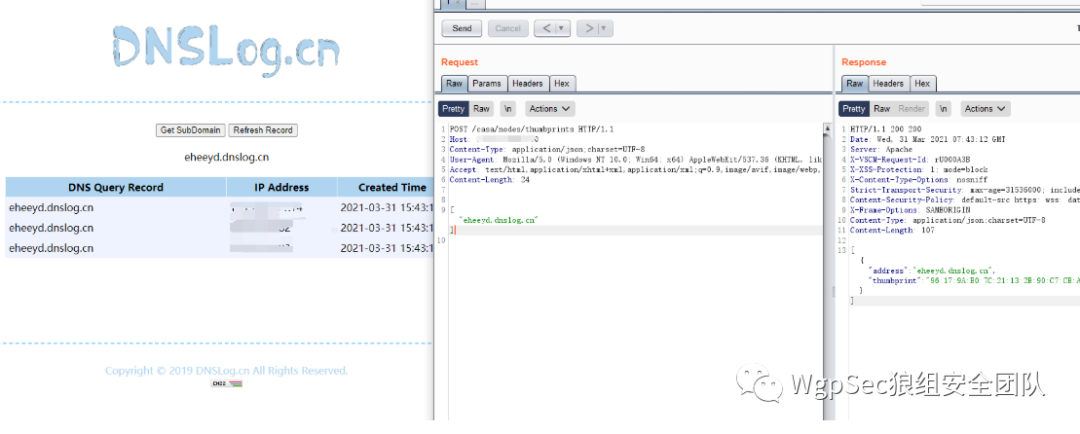The height and width of the screenshot is (434, 1080).
Task: Switch Response editor to Raw mode
Action: 882,109
